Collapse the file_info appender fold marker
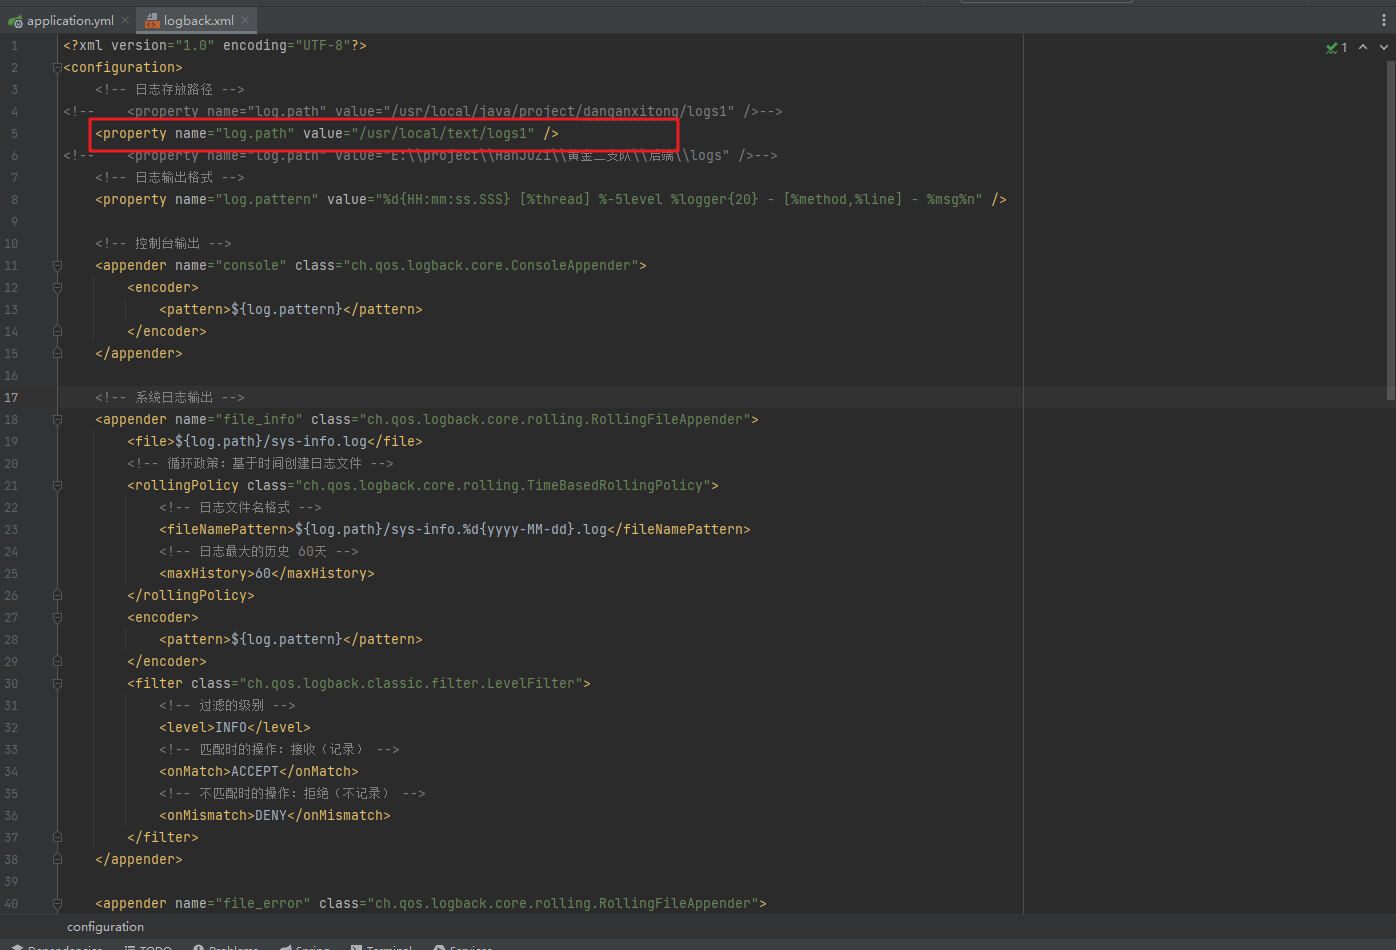 (x=57, y=420)
